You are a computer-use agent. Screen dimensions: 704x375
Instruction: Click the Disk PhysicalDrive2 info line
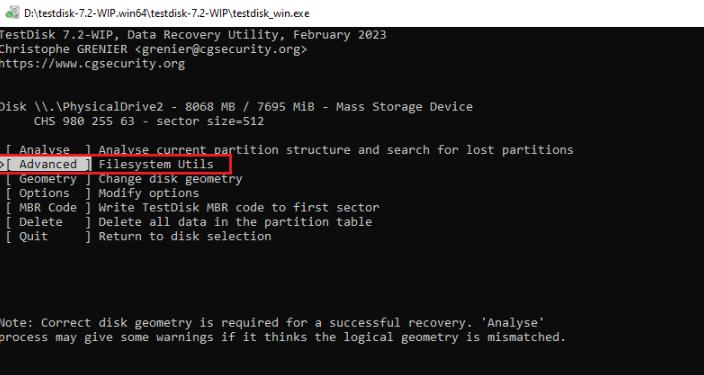click(236, 107)
